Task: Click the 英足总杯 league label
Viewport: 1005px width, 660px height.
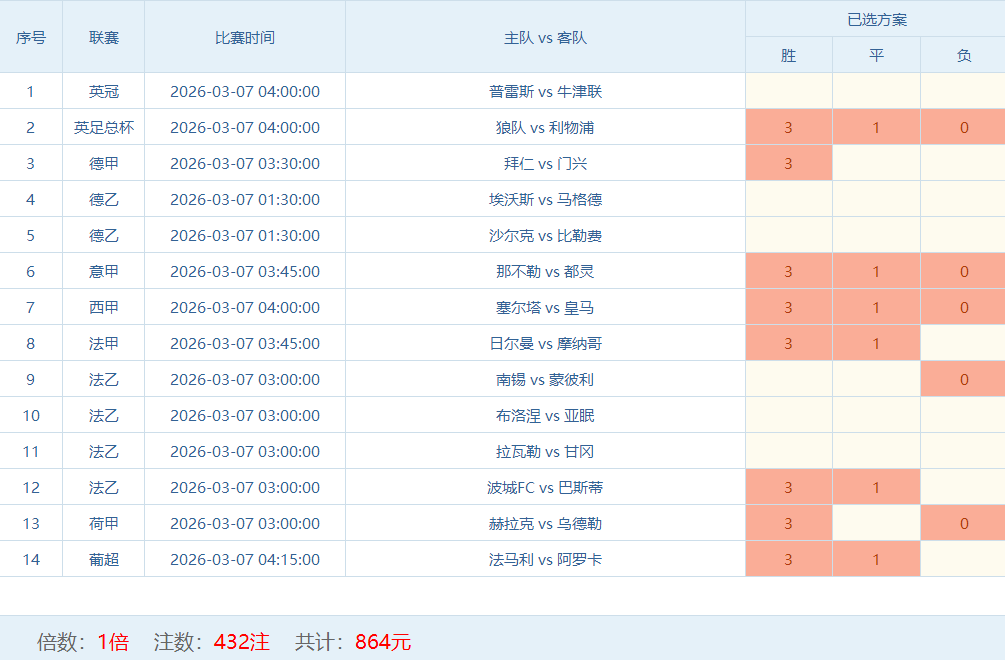Action: (x=103, y=127)
